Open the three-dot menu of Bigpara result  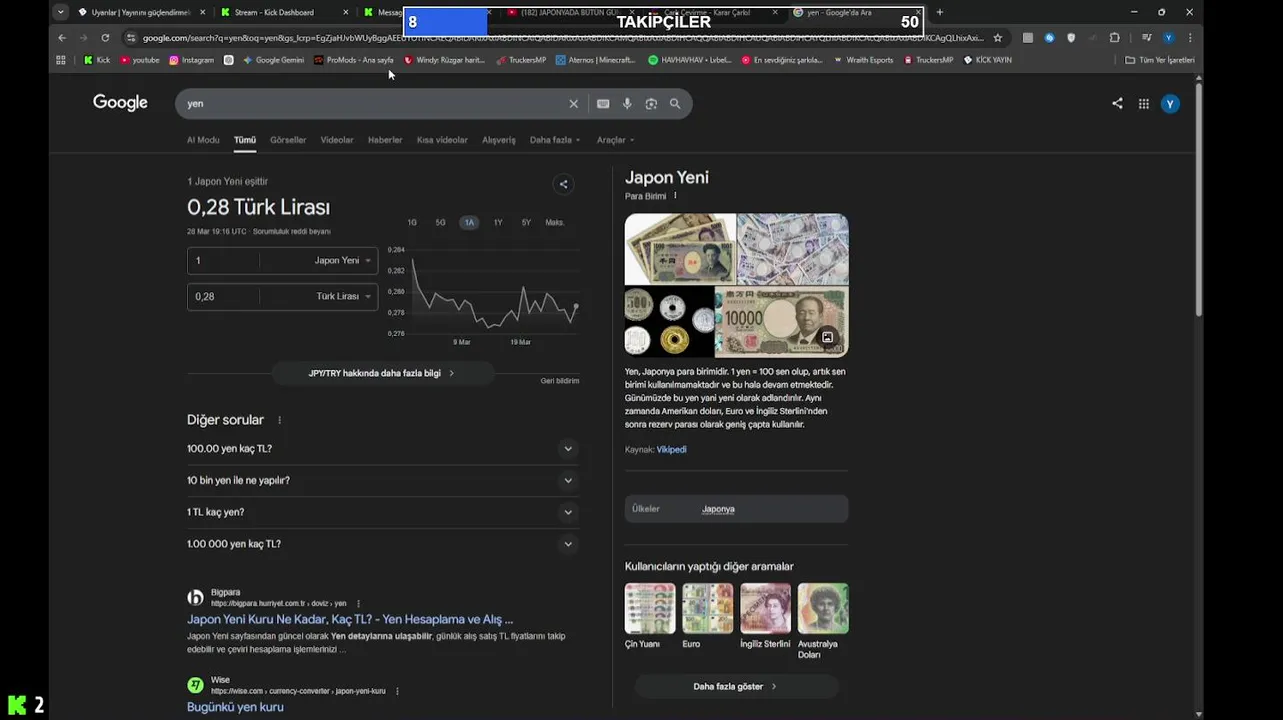(358, 604)
